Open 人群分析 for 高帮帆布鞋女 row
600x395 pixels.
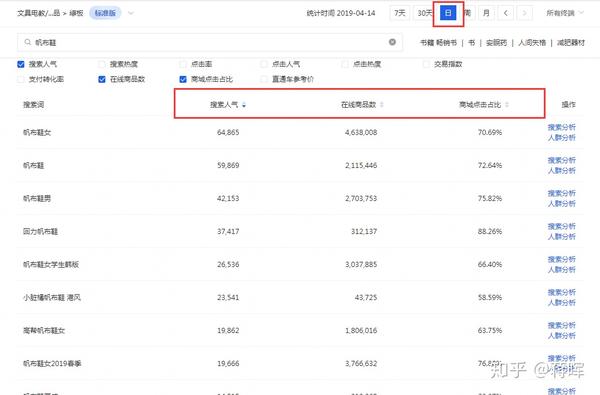pos(561,336)
